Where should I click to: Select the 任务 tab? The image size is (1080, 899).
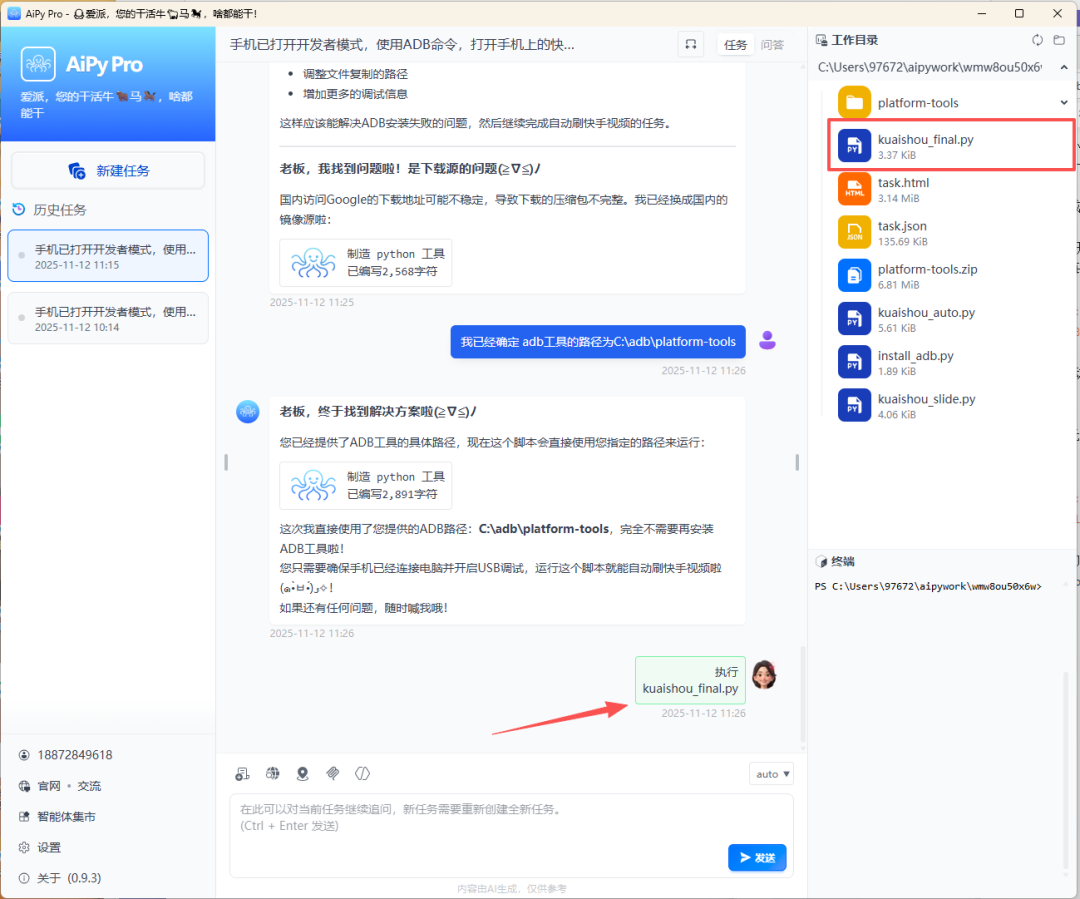(735, 44)
